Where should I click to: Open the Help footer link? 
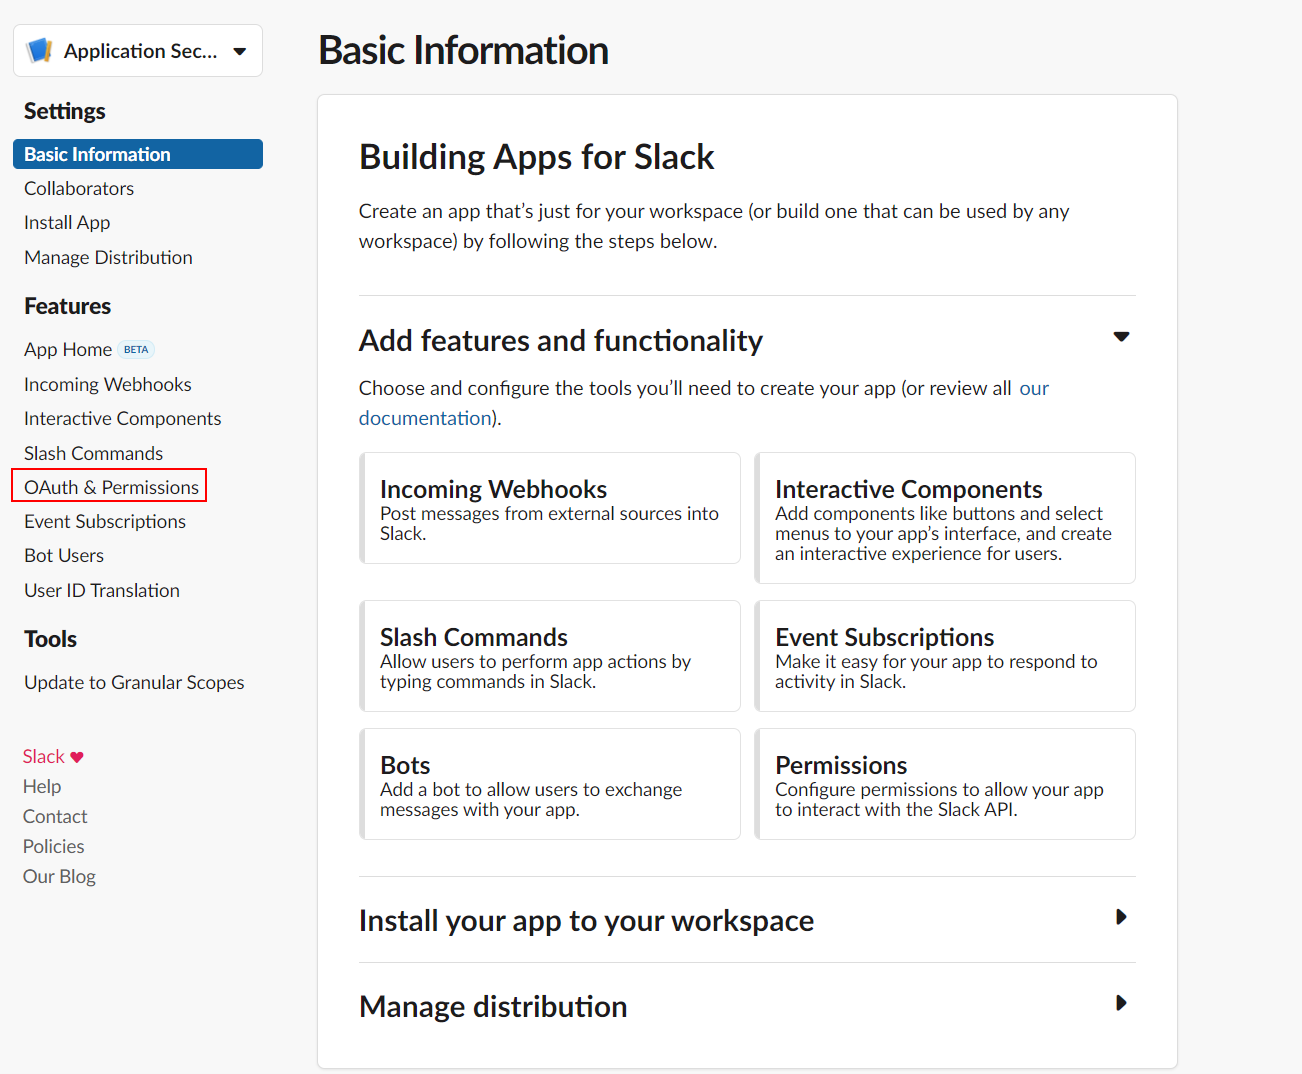click(x=42, y=786)
